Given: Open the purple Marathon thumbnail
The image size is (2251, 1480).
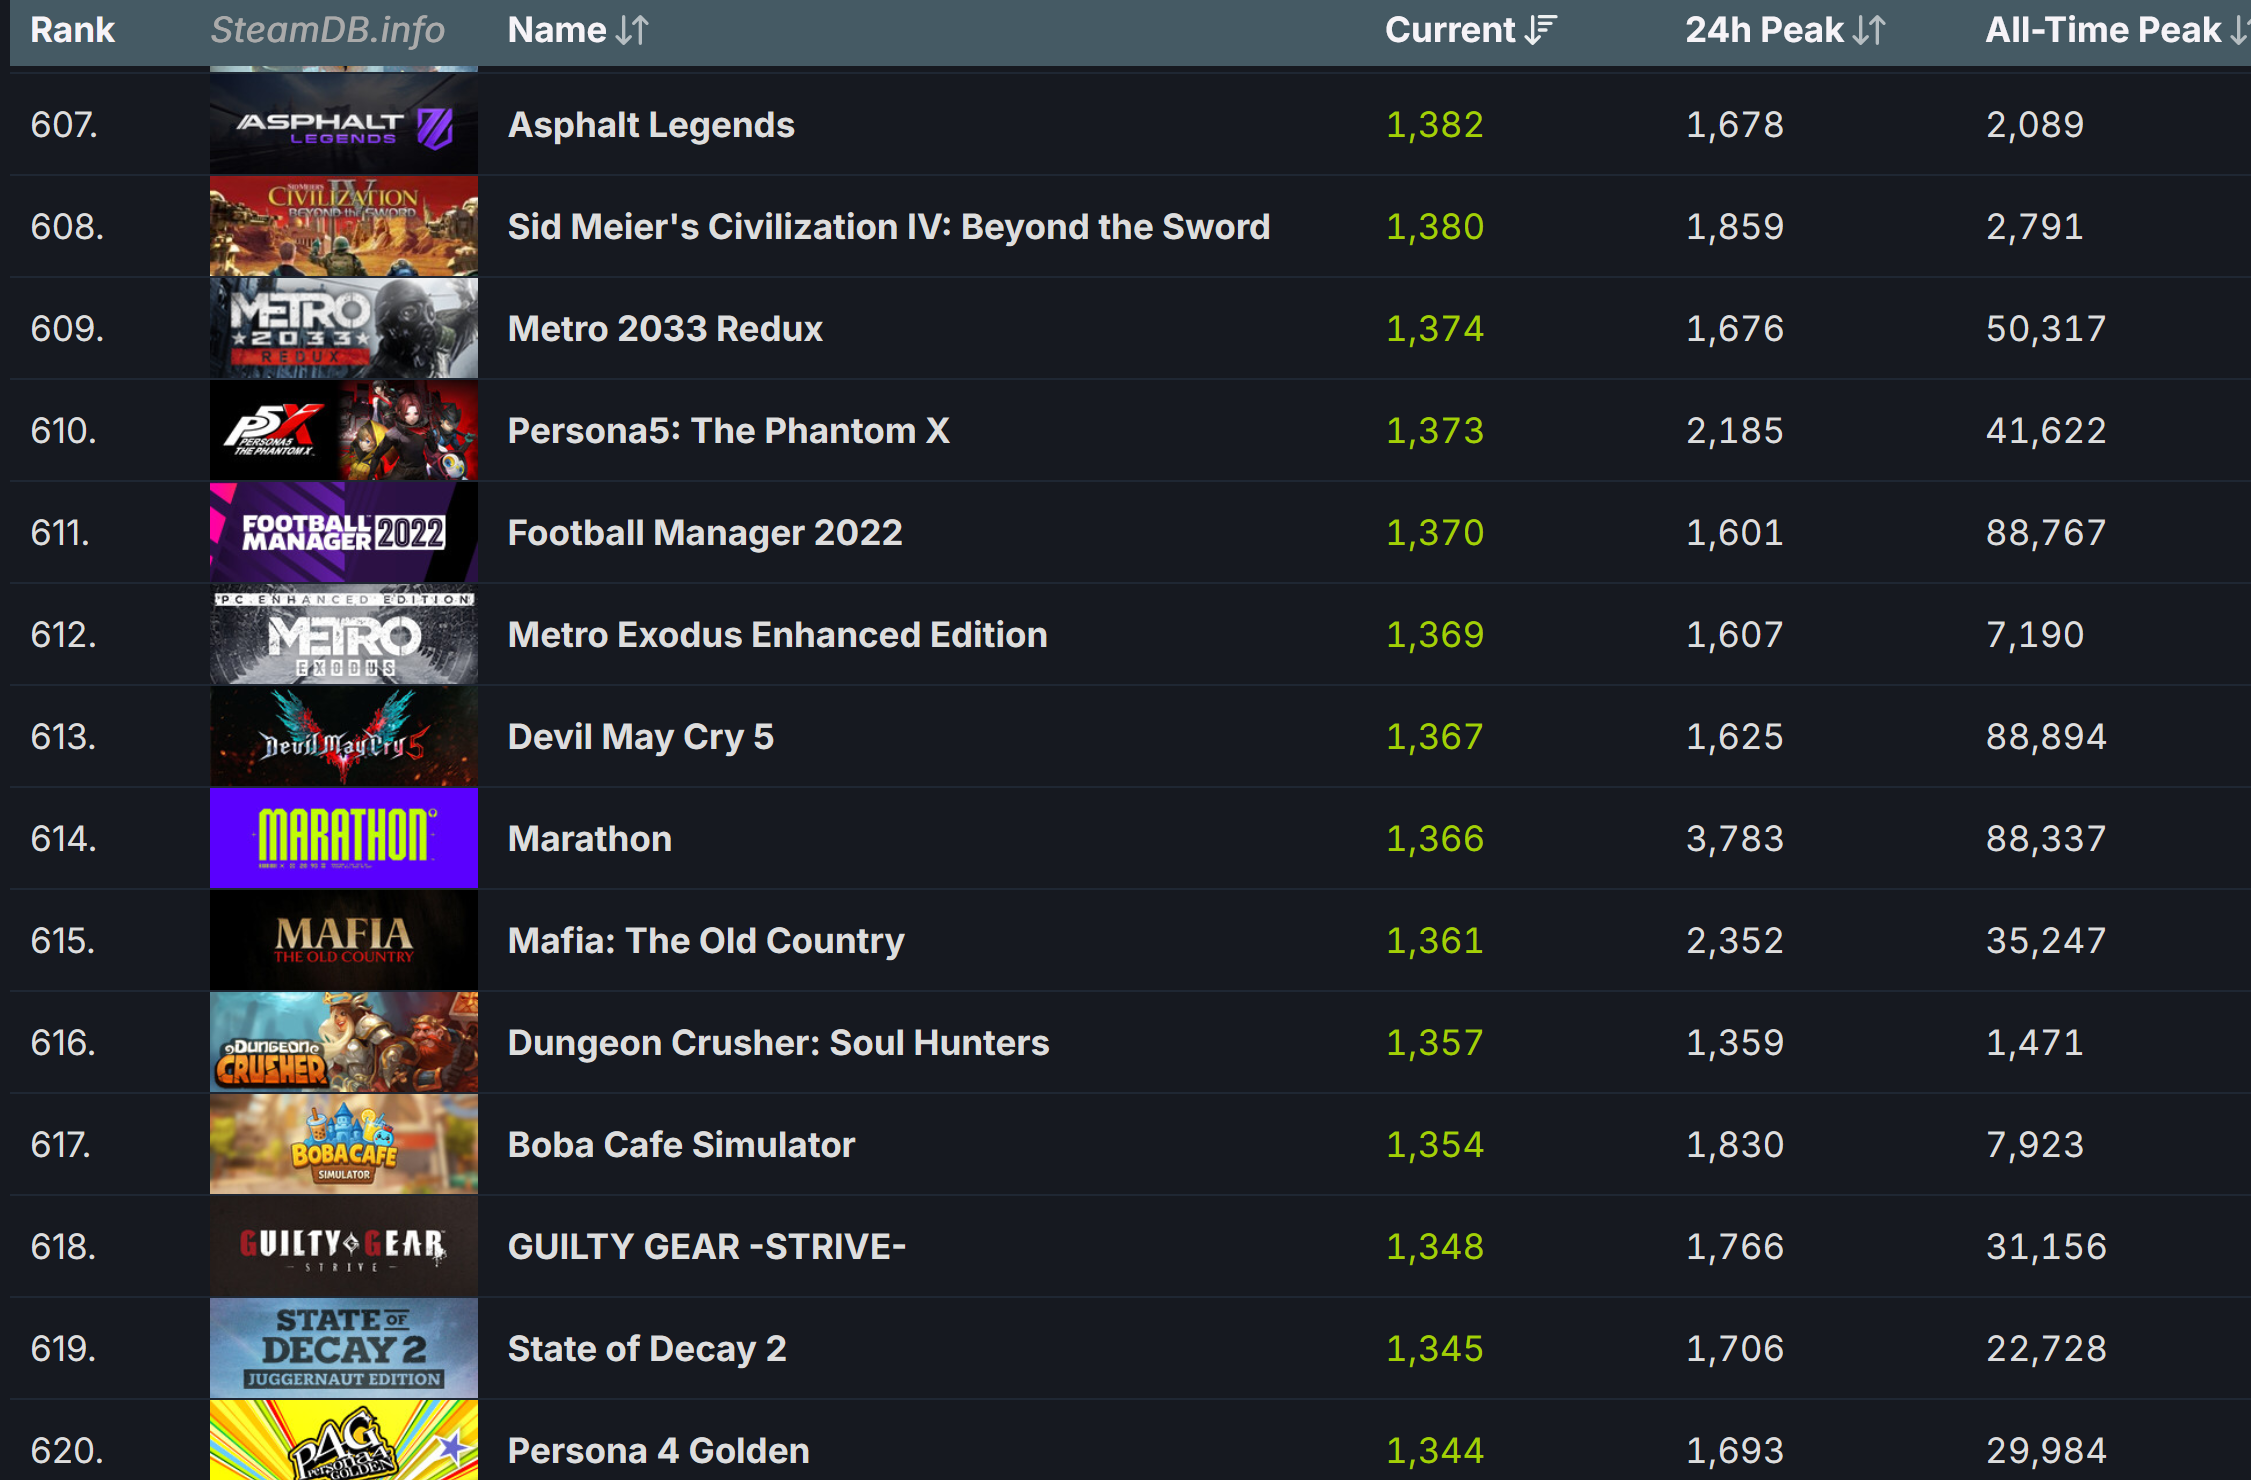Looking at the screenshot, I should coord(344,839).
